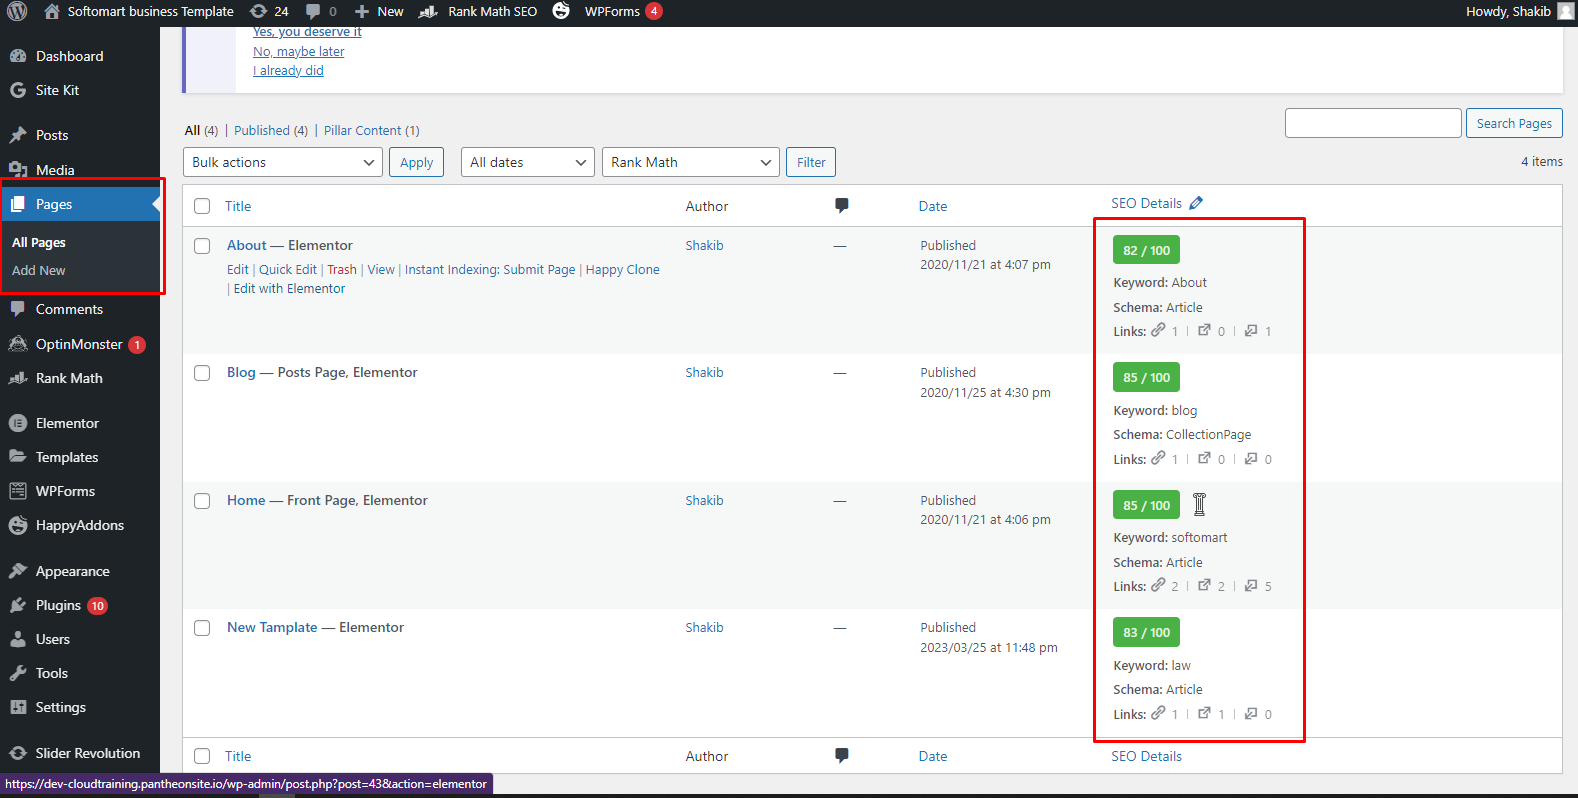Toggle the select-all checkbox in table header
This screenshot has width=1578, height=798.
pos(202,206)
